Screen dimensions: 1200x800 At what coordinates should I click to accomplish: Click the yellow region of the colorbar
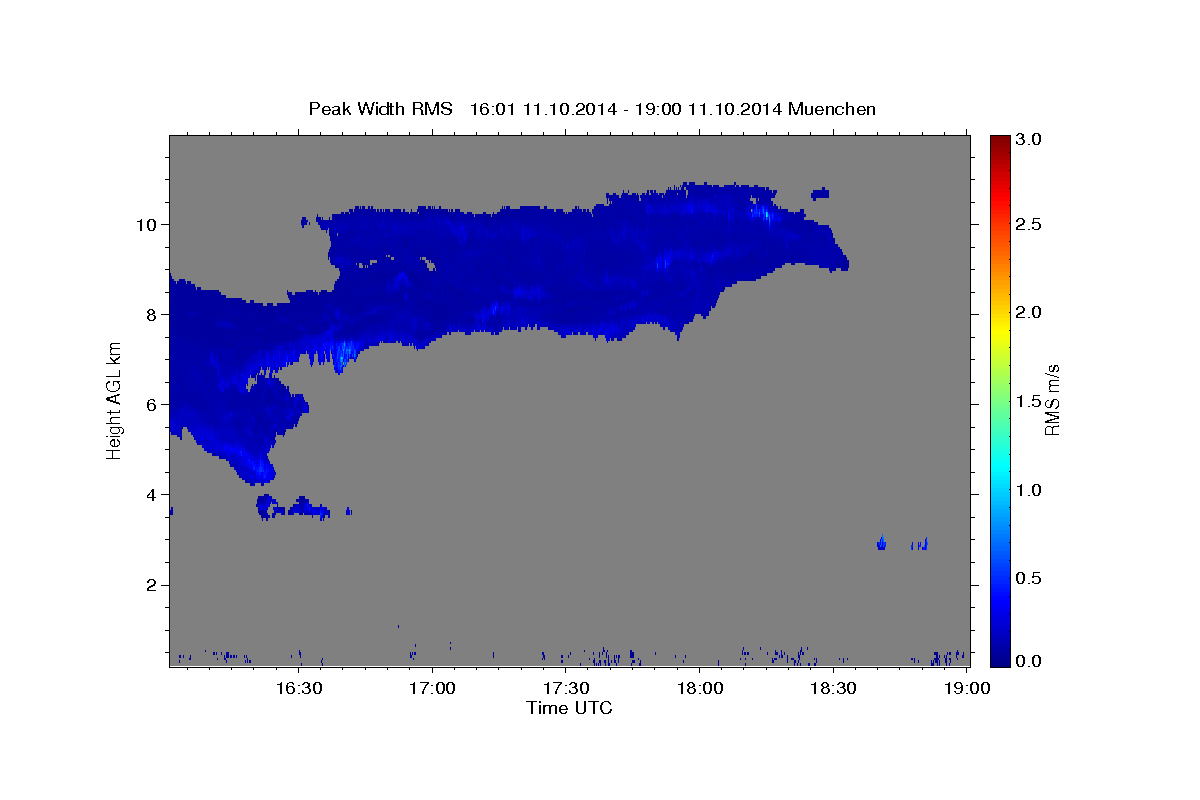pos(1000,325)
